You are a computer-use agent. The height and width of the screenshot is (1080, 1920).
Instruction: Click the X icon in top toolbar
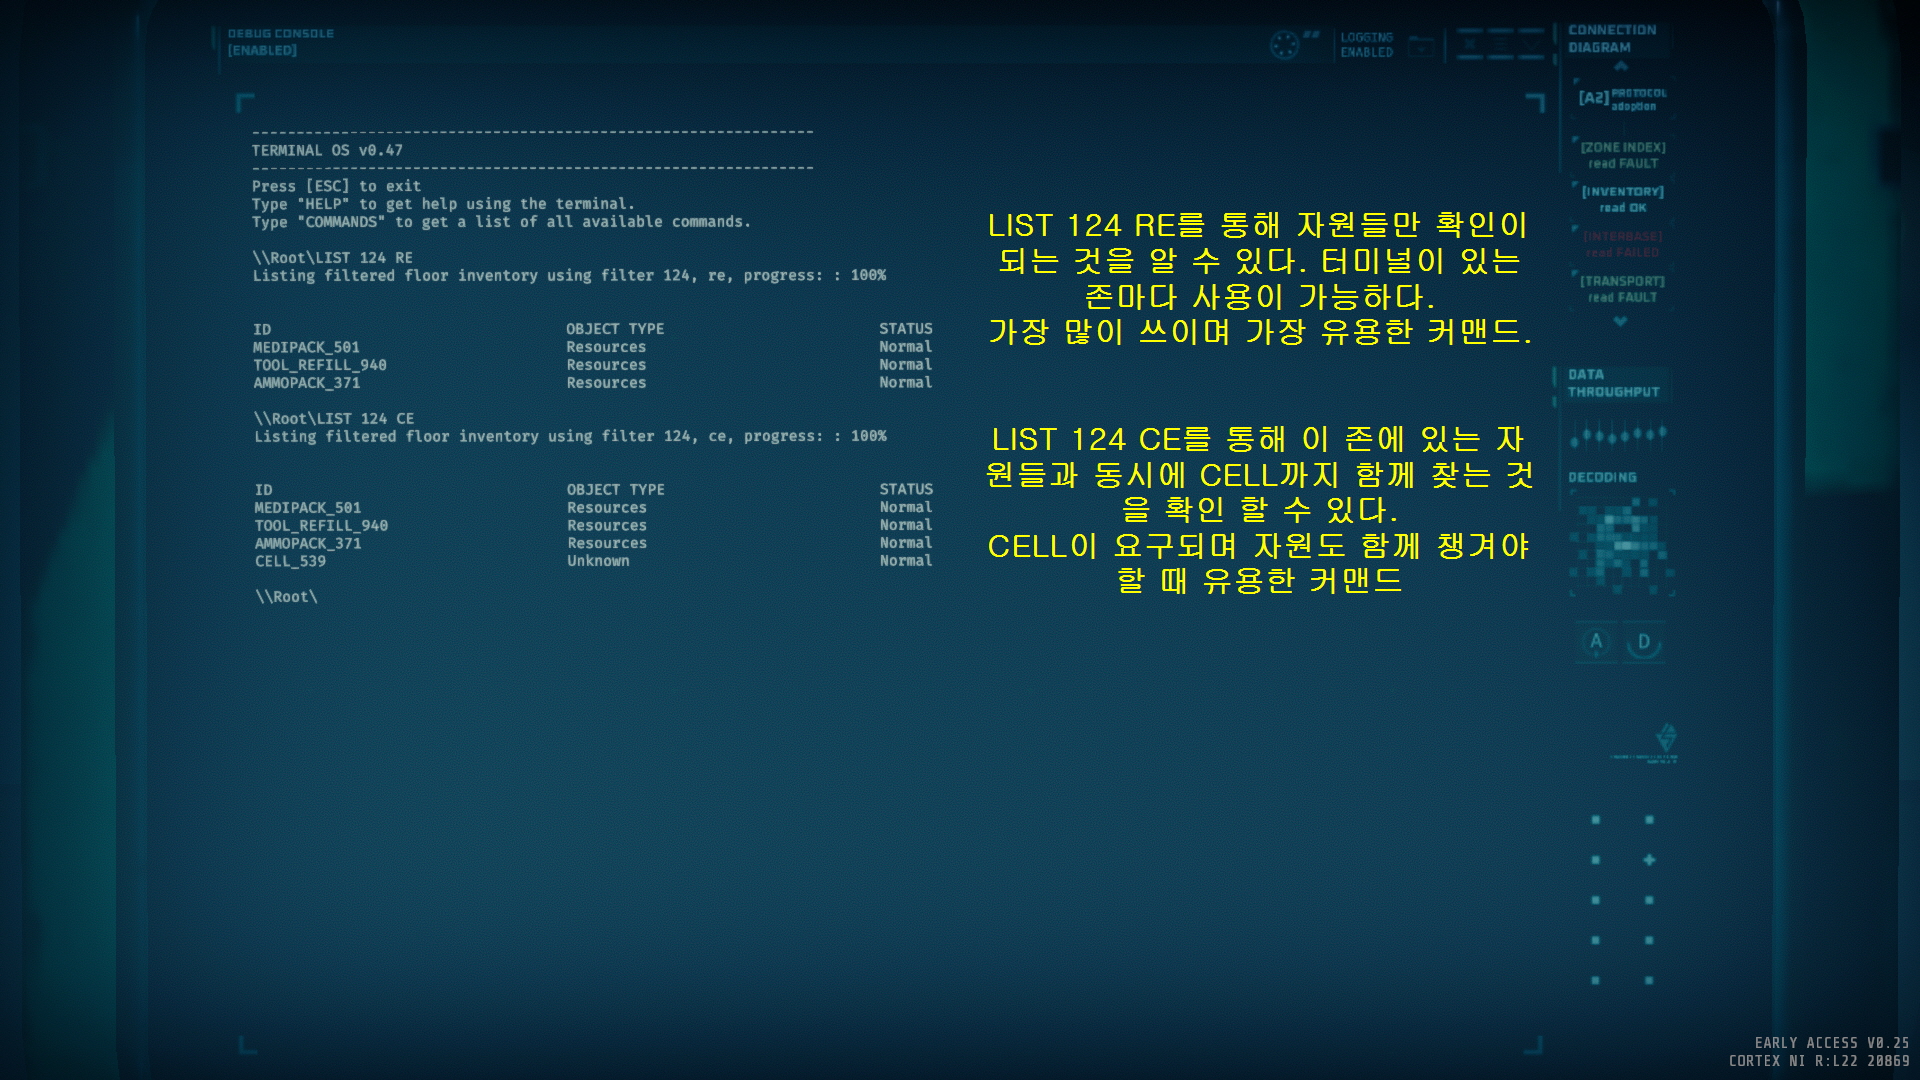[x=1469, y=45]
